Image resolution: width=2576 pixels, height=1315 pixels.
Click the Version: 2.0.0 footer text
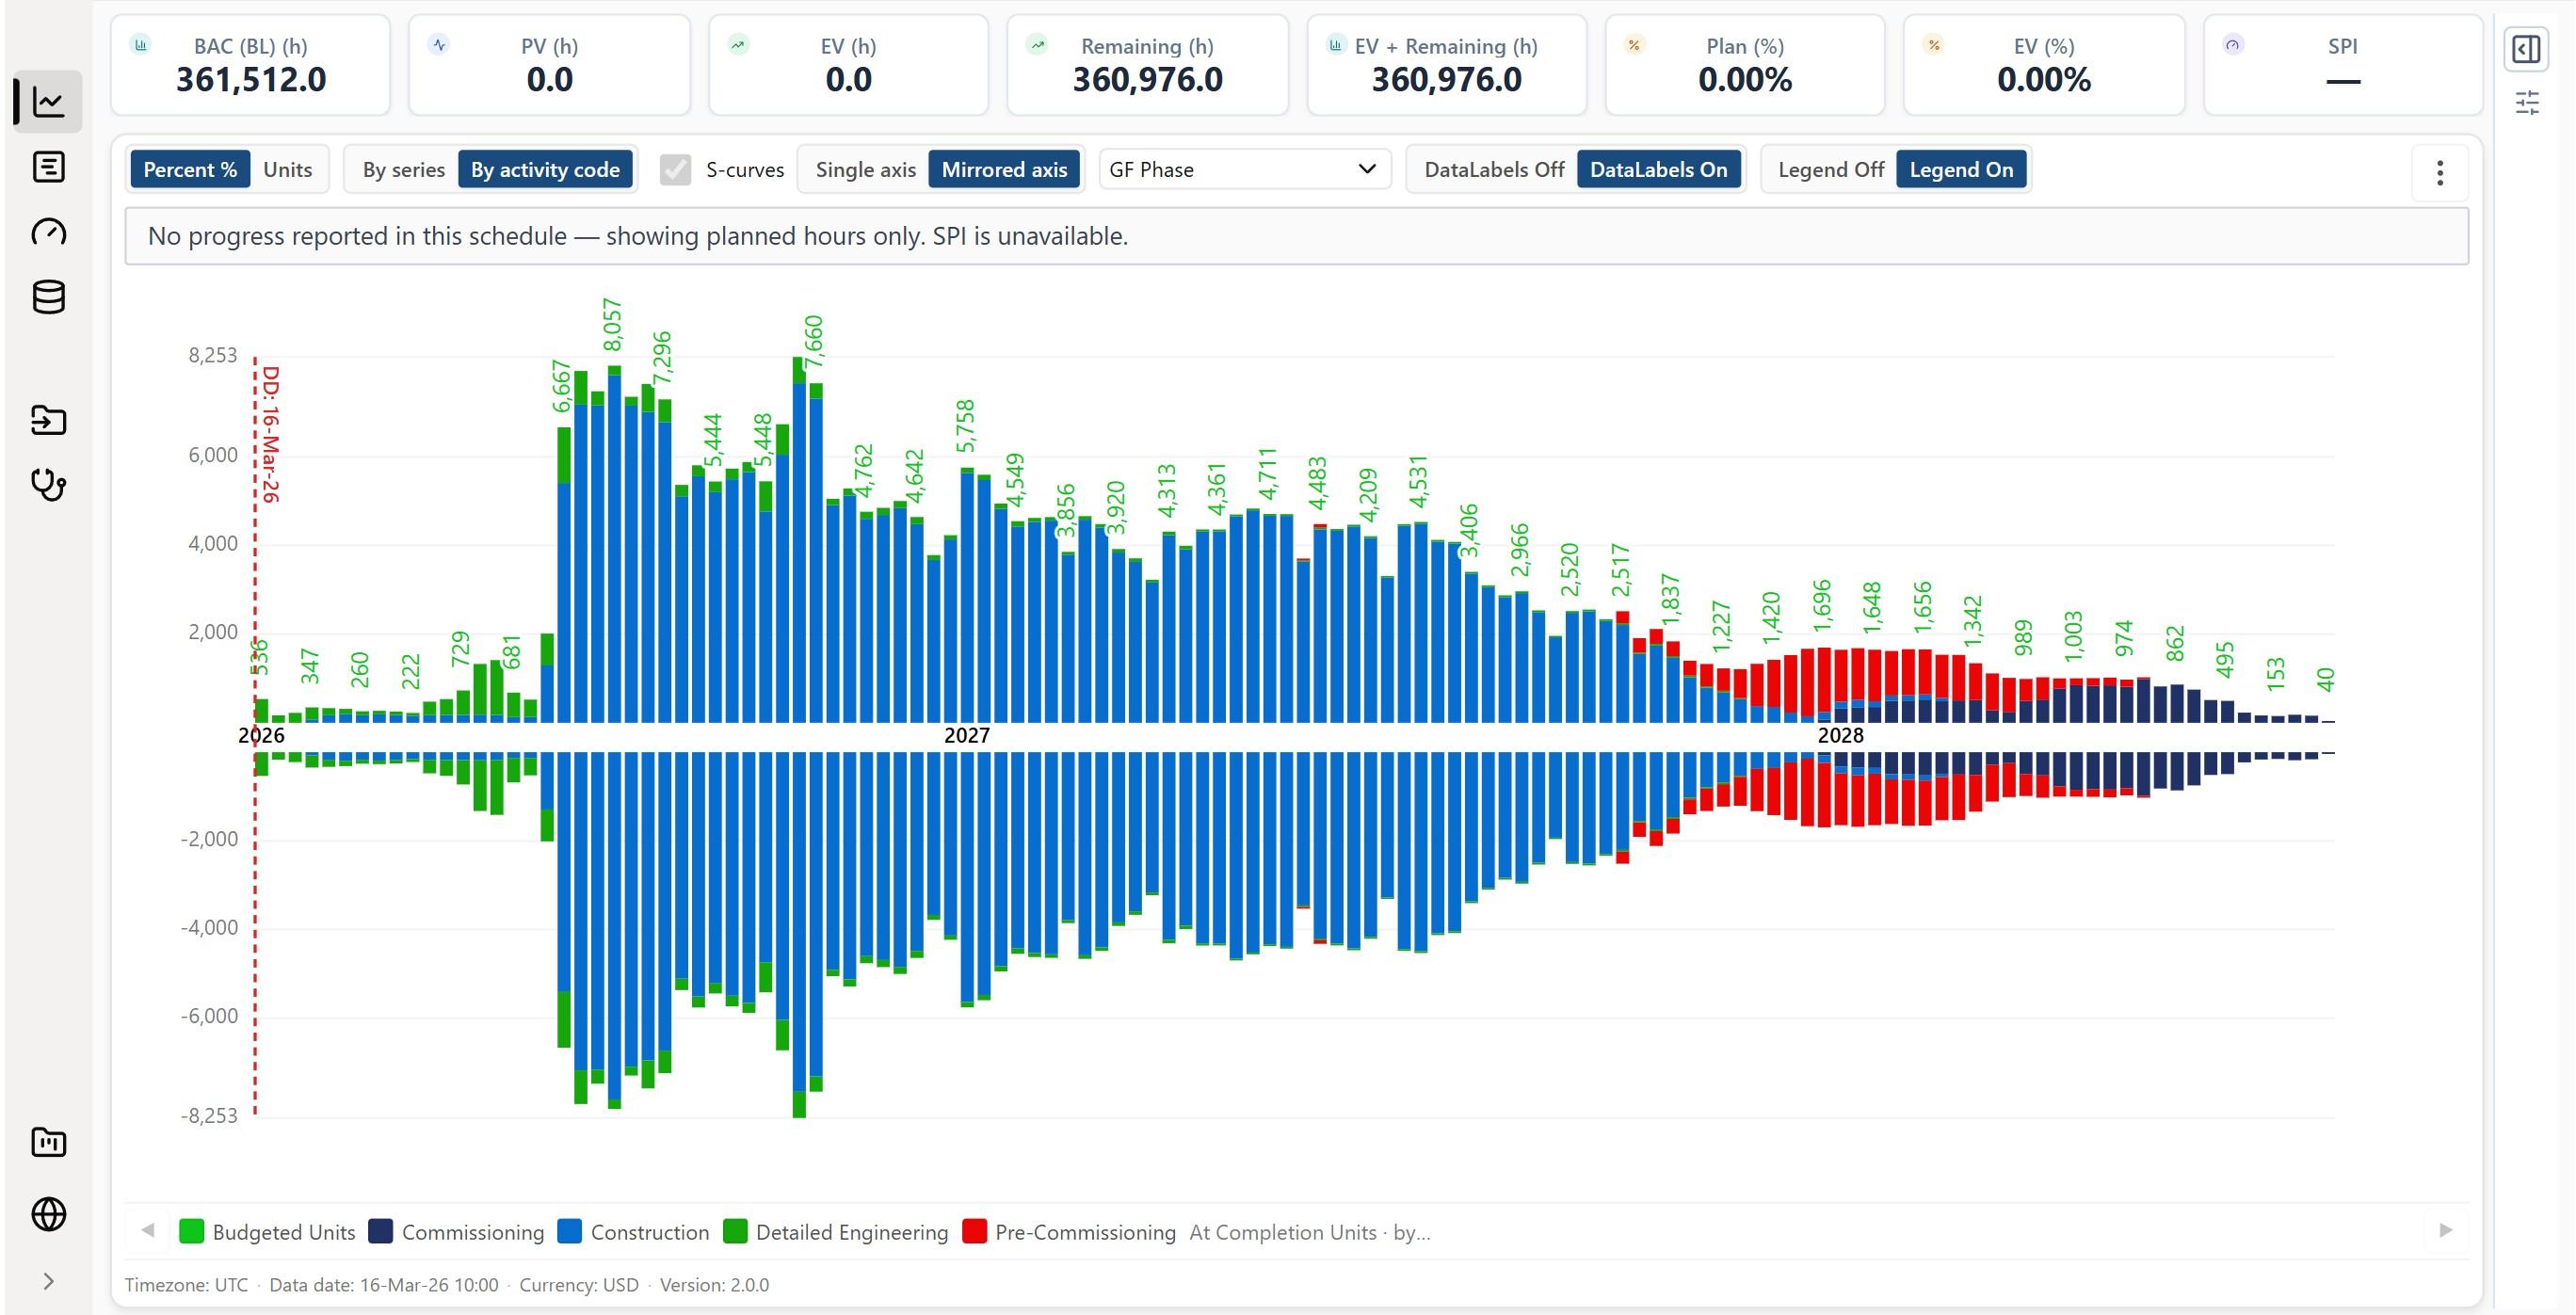(714, 1285)
